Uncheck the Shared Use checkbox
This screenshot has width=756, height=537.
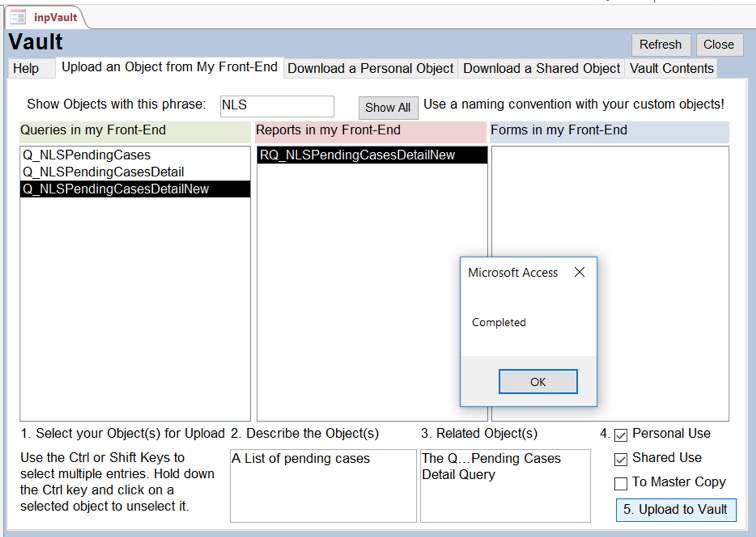click(x=621, y=459)
